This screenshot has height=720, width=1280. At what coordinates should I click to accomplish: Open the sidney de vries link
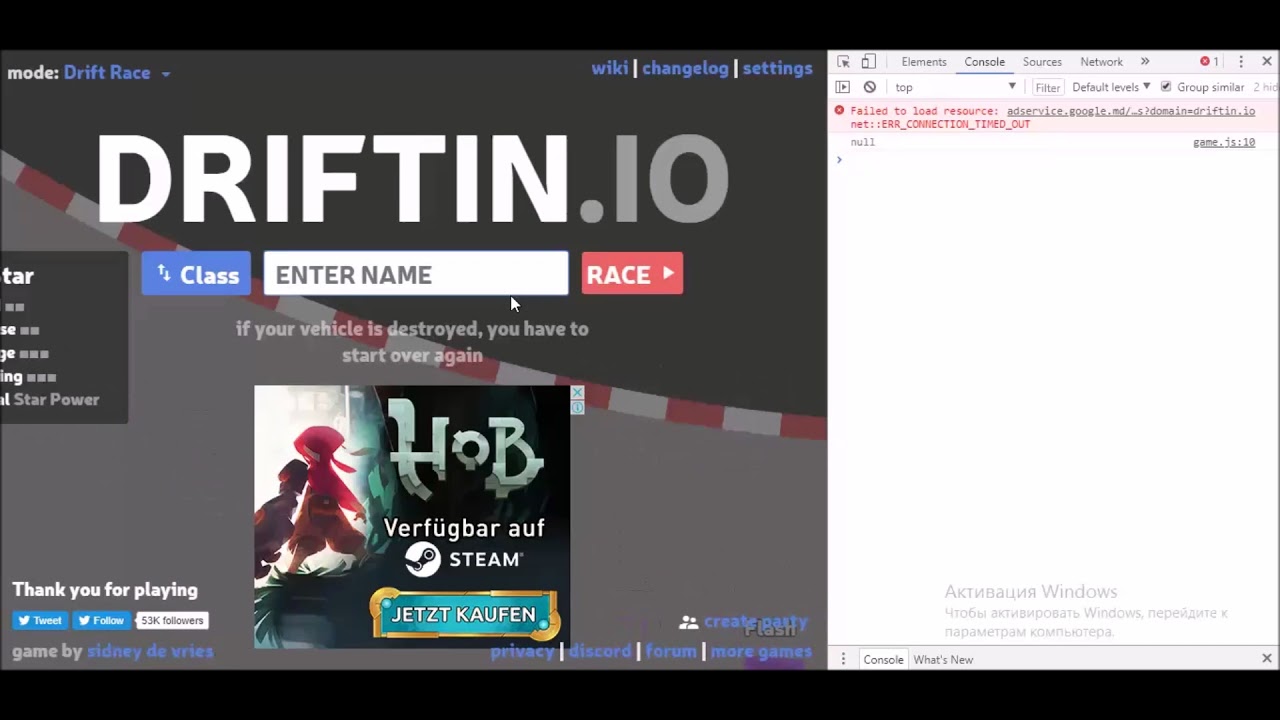(150, 651)
